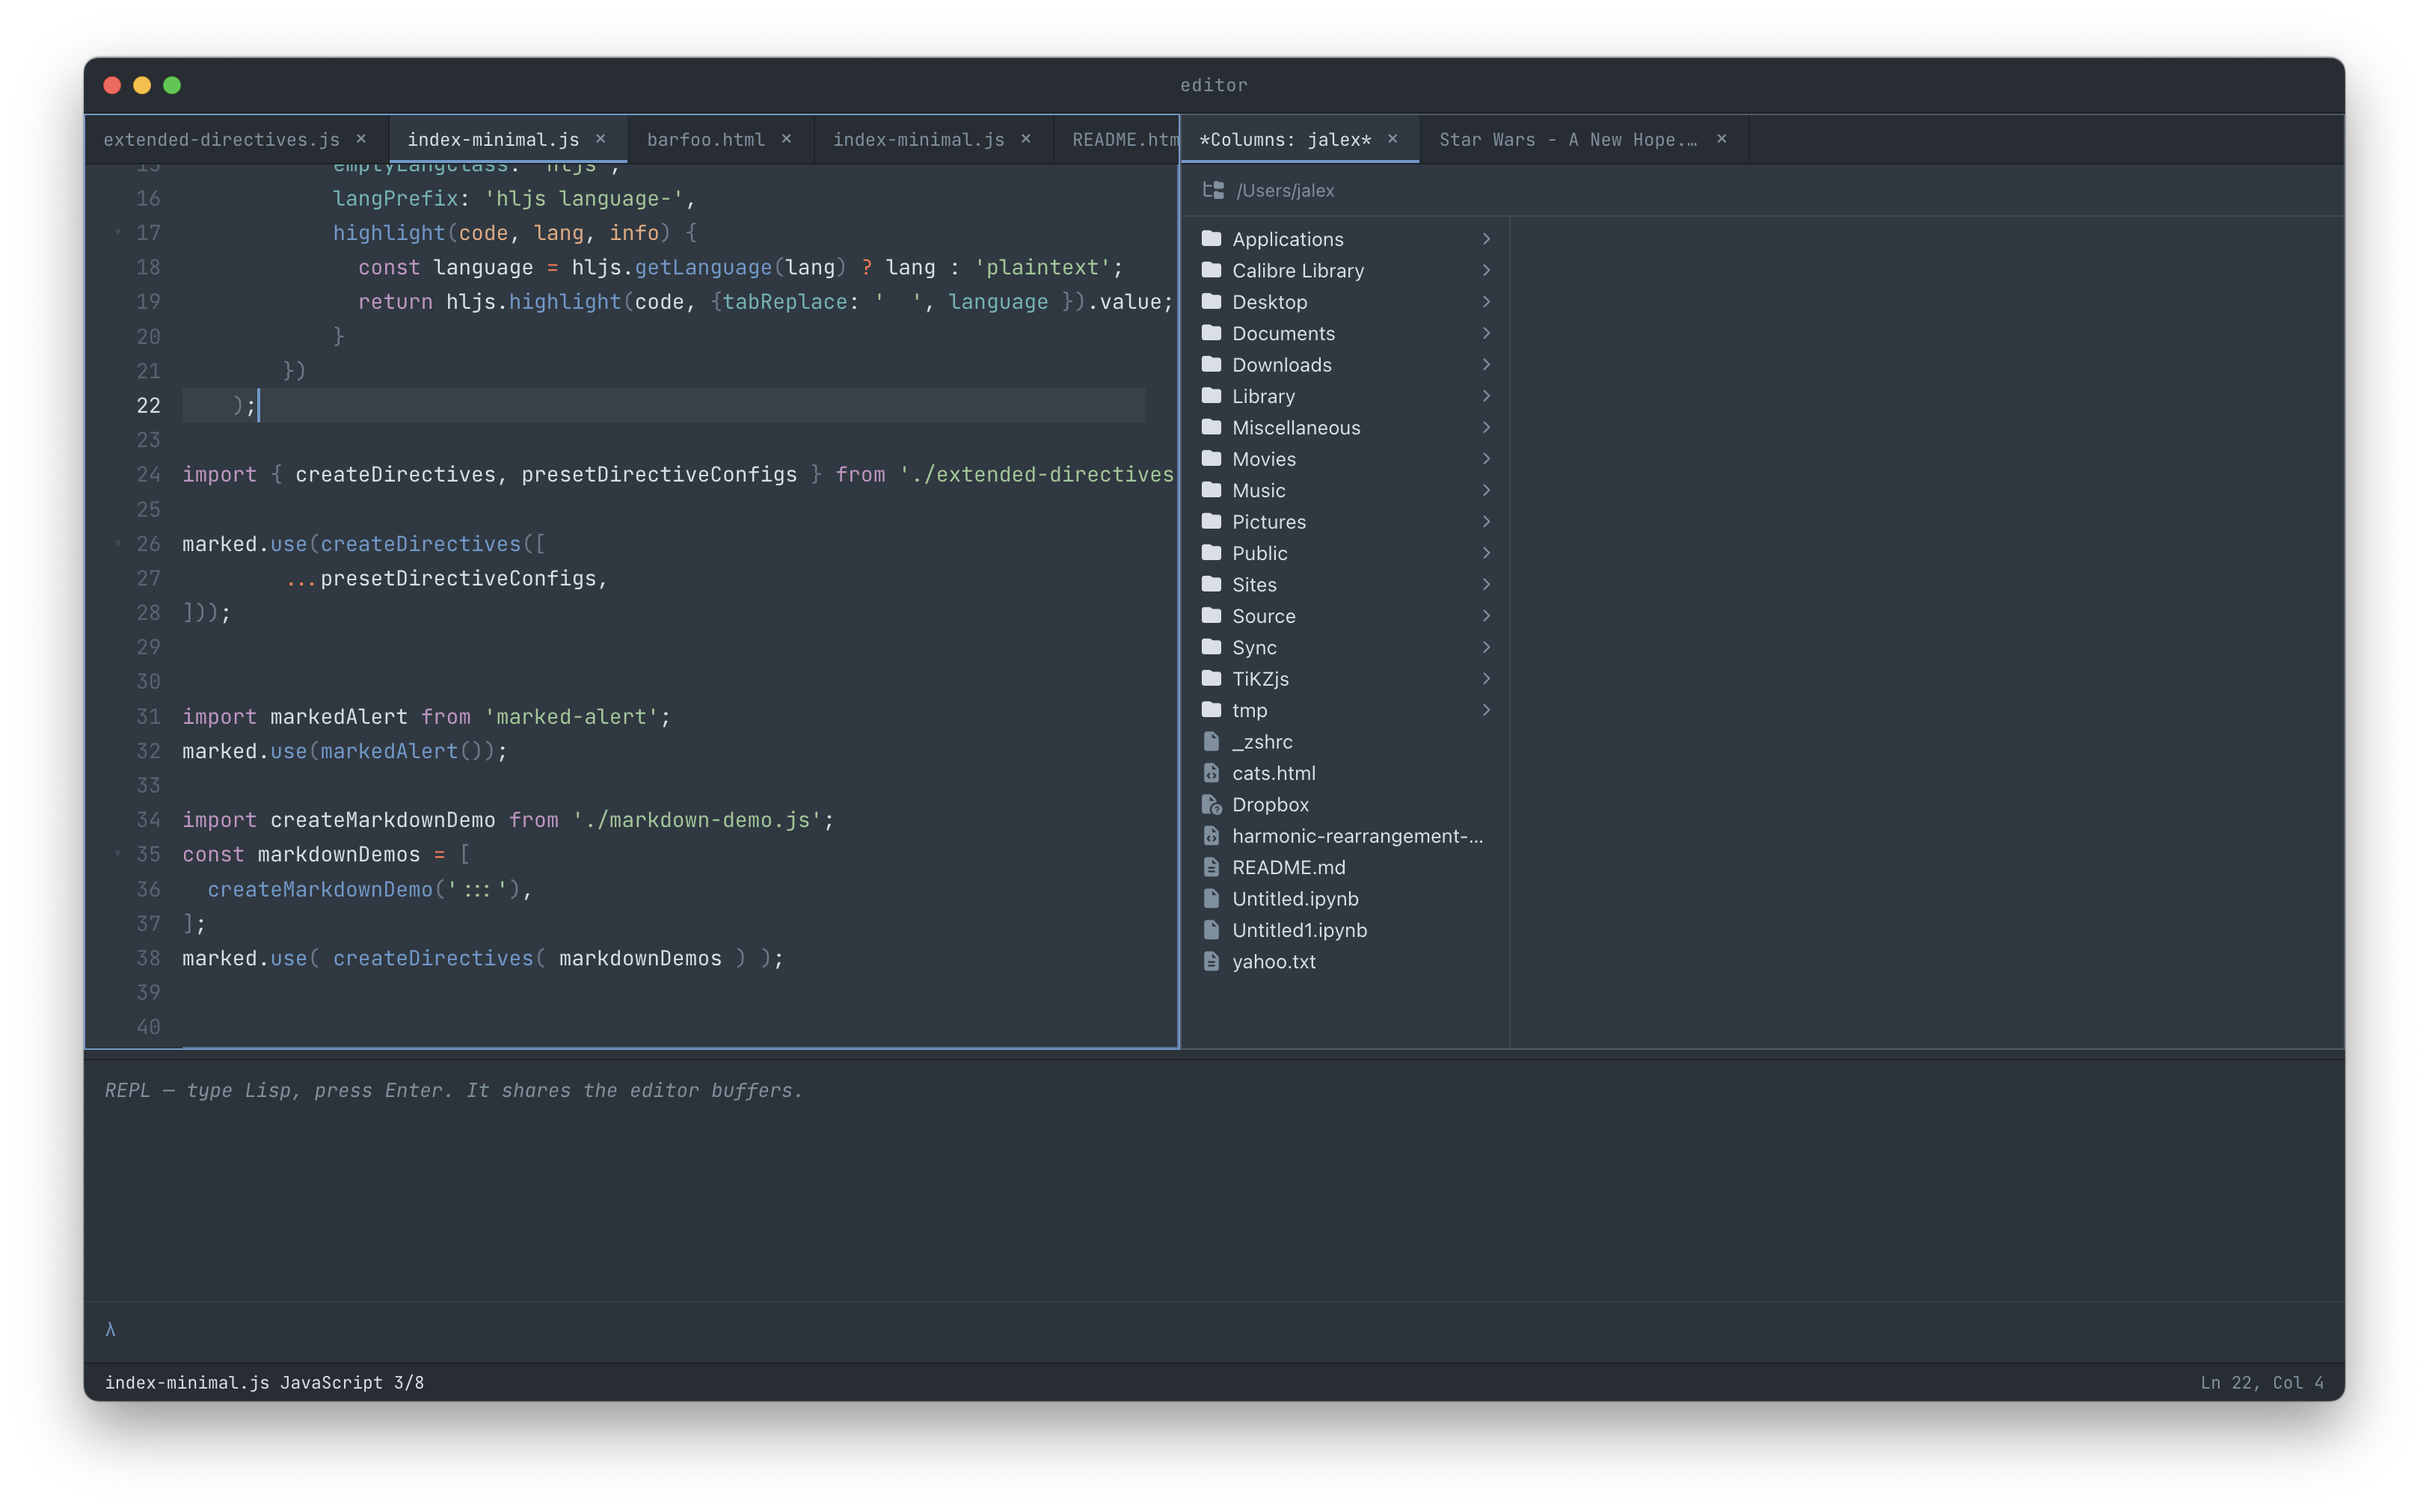Click the Documents folder icon
This screenshot has height=1512, width=2429.
click(1211, 333)
